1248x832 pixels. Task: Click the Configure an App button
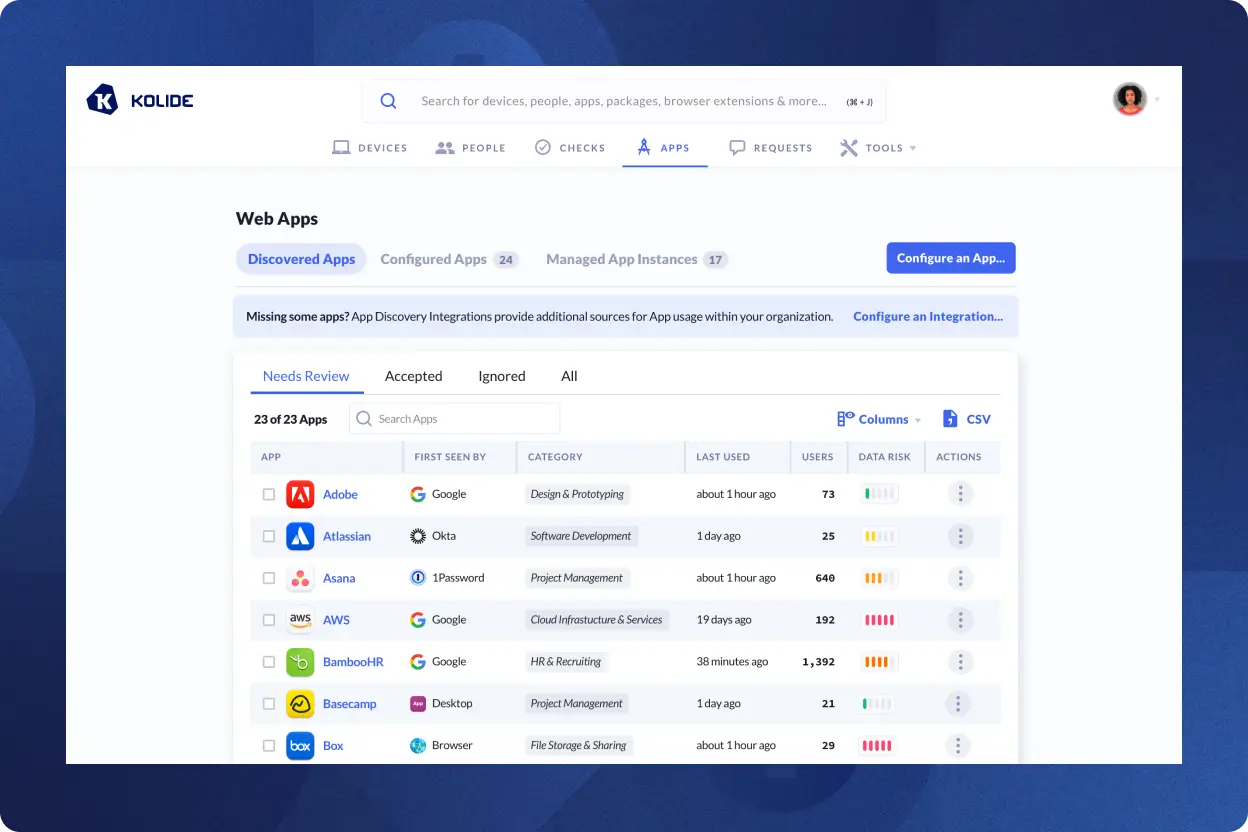(x=951, y=258)
